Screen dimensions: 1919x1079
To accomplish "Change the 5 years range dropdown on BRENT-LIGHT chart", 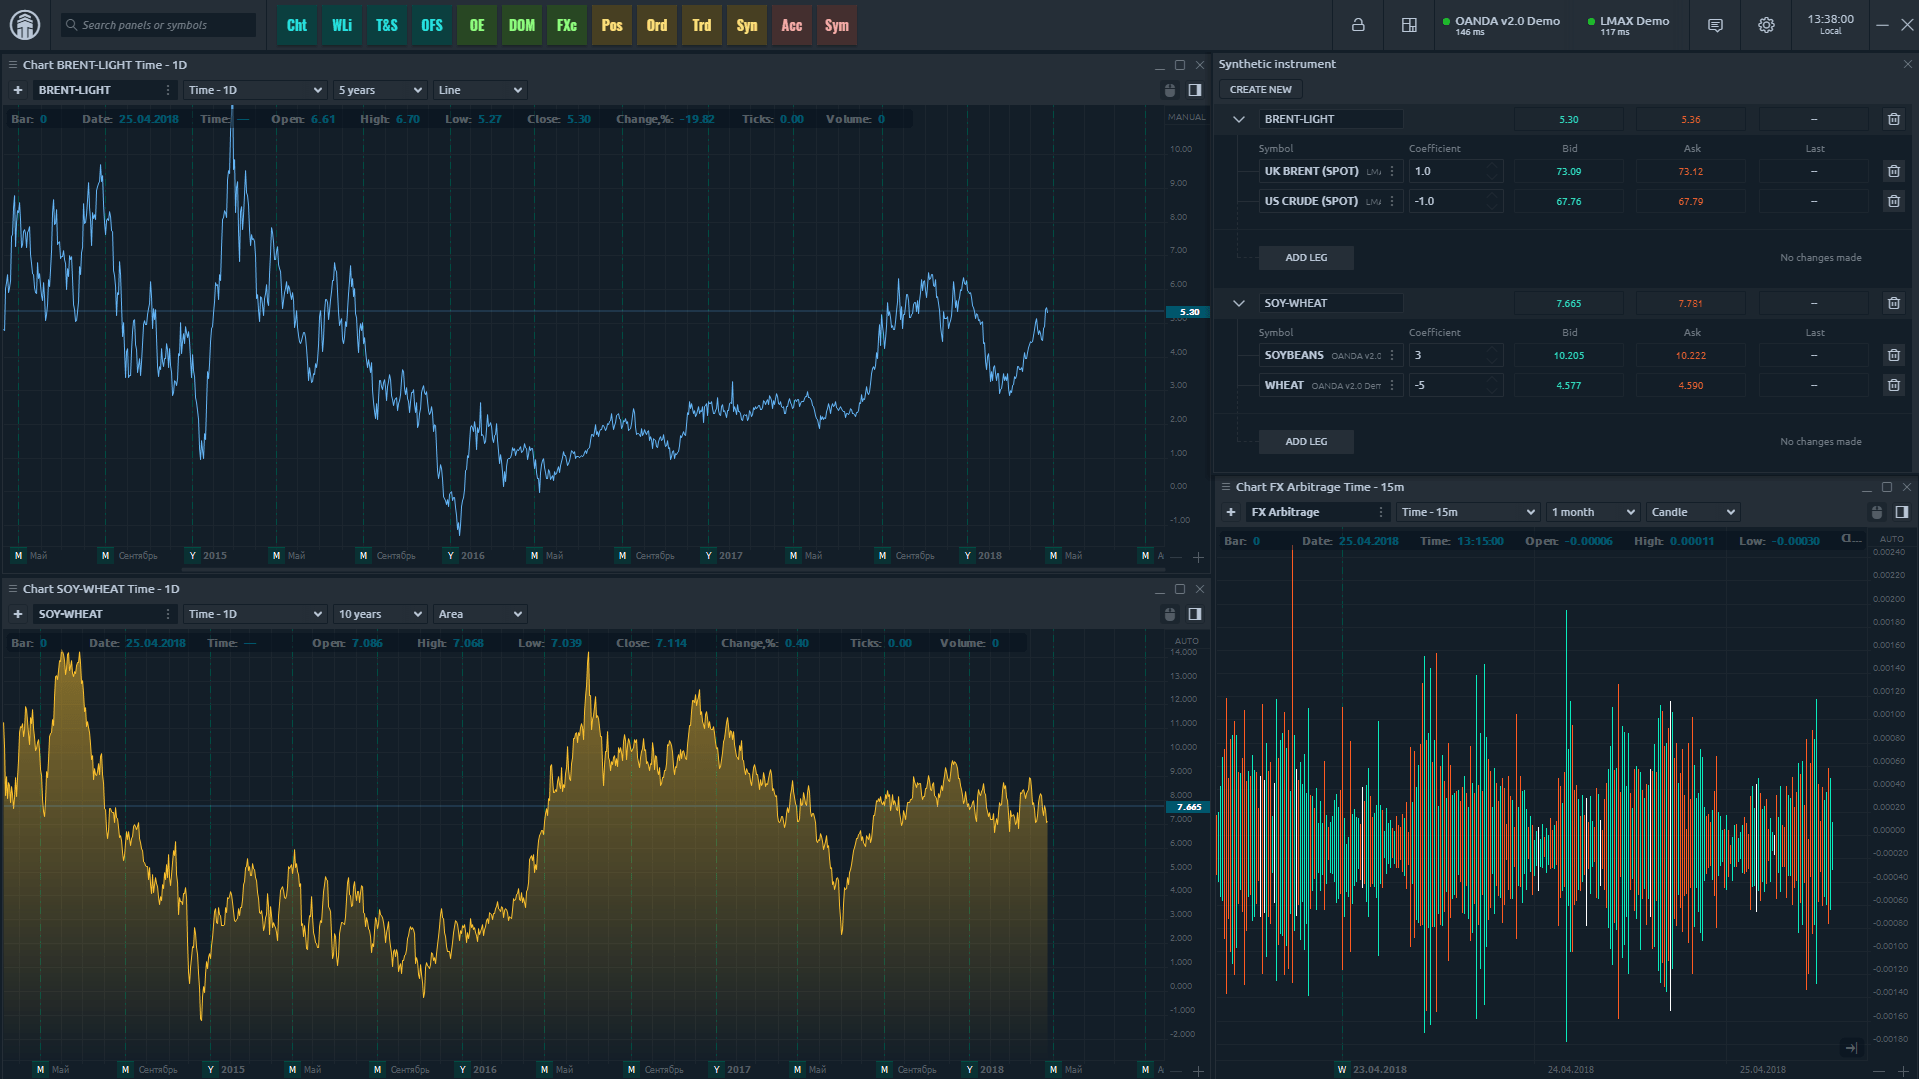I will click(379, 89).
